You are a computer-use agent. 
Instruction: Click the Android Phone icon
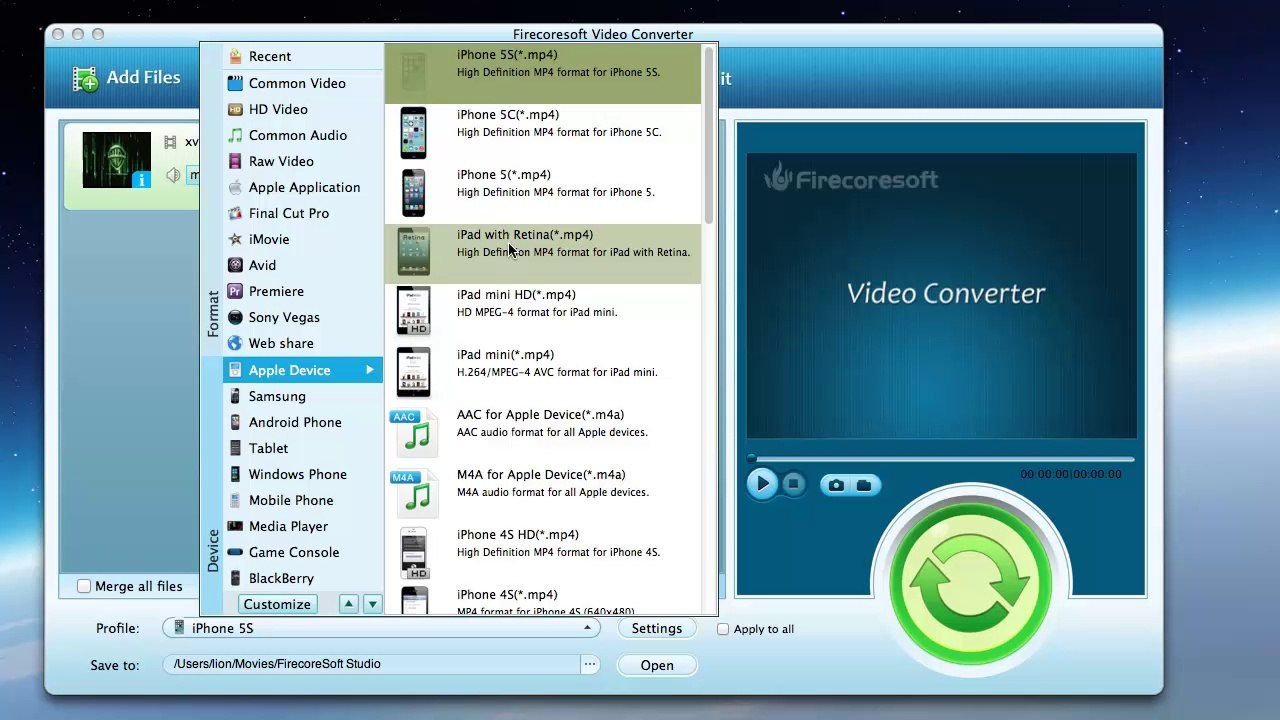pyautogui.click(x=235, y=422)
